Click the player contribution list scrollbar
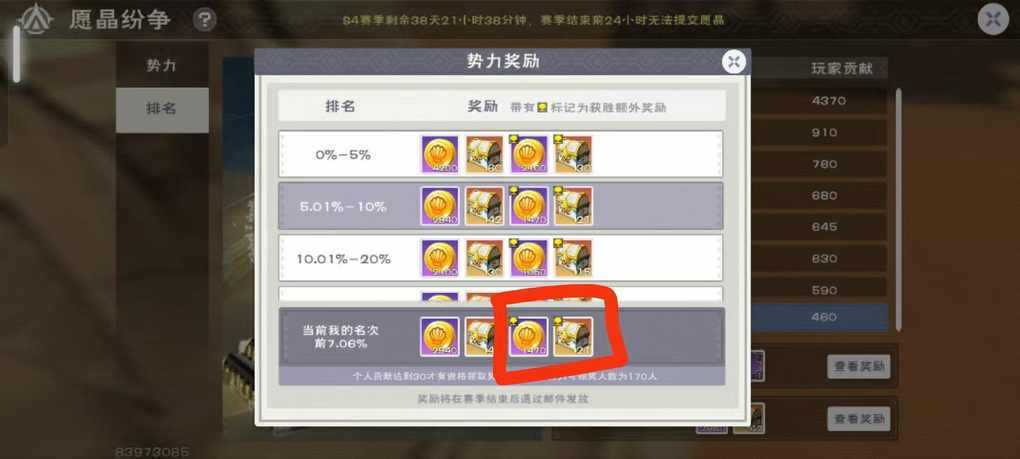 pos(899,208)
